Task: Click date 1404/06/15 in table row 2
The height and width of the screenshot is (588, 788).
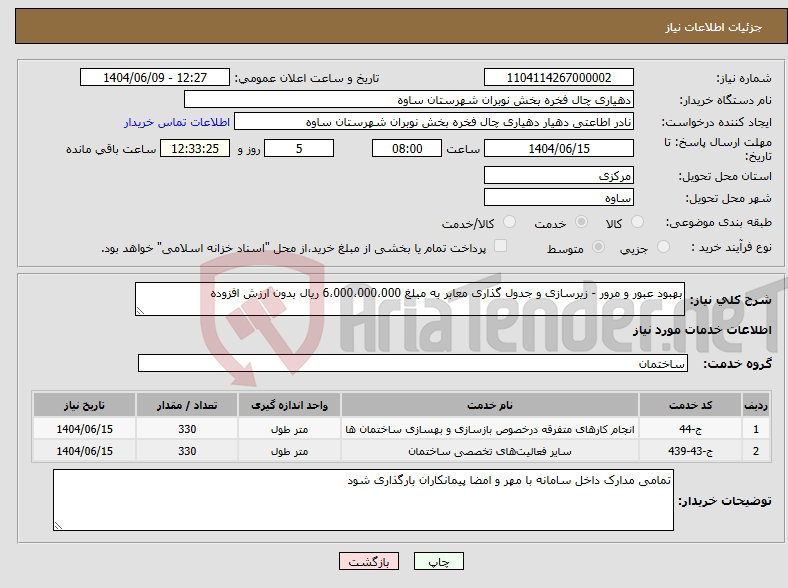Action: pos(84,451)
